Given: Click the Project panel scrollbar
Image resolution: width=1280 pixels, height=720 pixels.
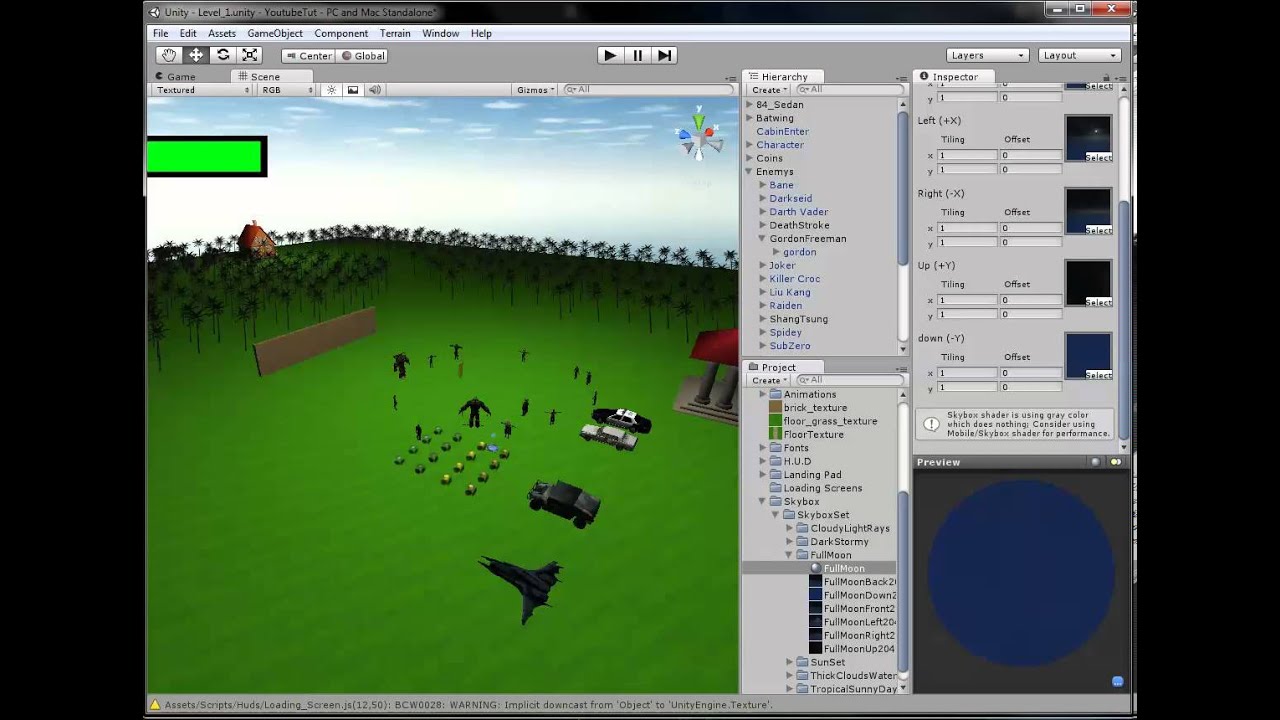Looking at the screenshot, I should tap(903, 580).
